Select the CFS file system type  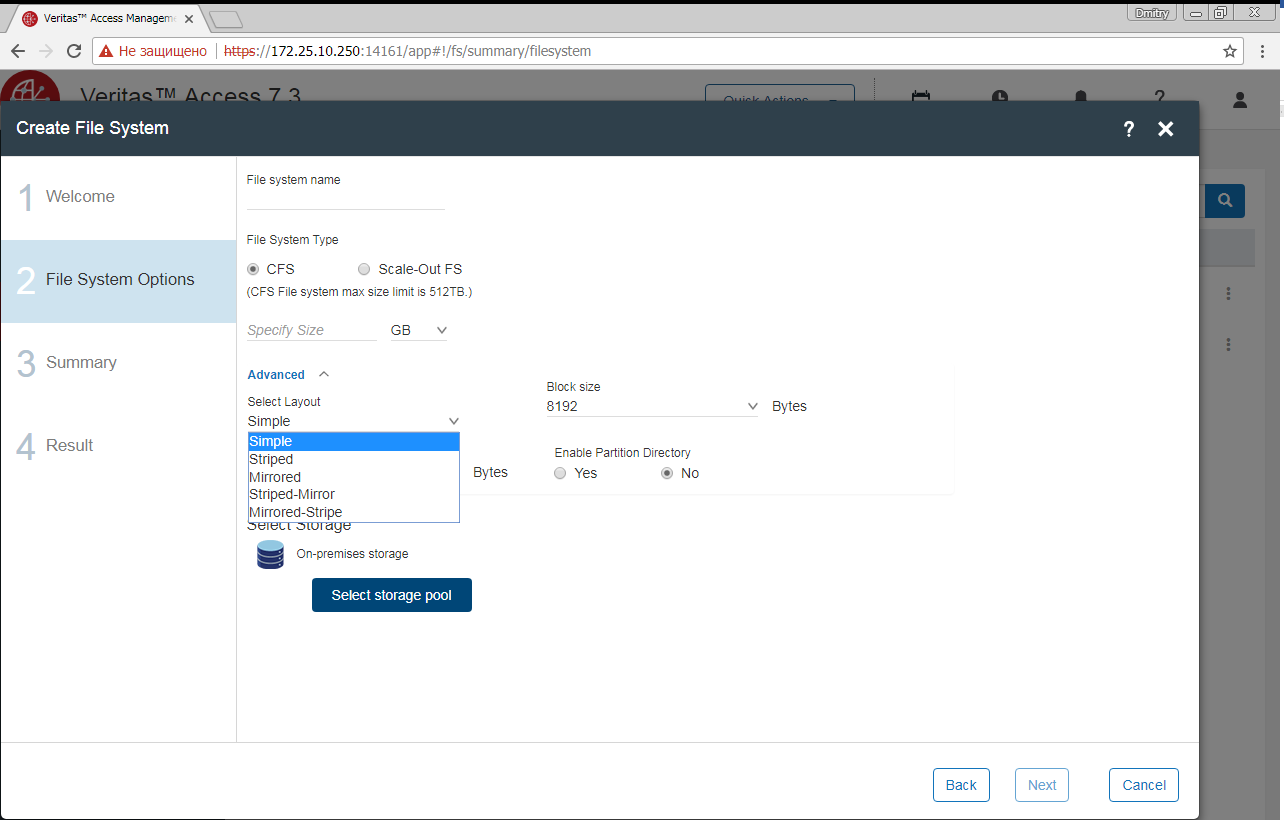(x=253, y=268)
